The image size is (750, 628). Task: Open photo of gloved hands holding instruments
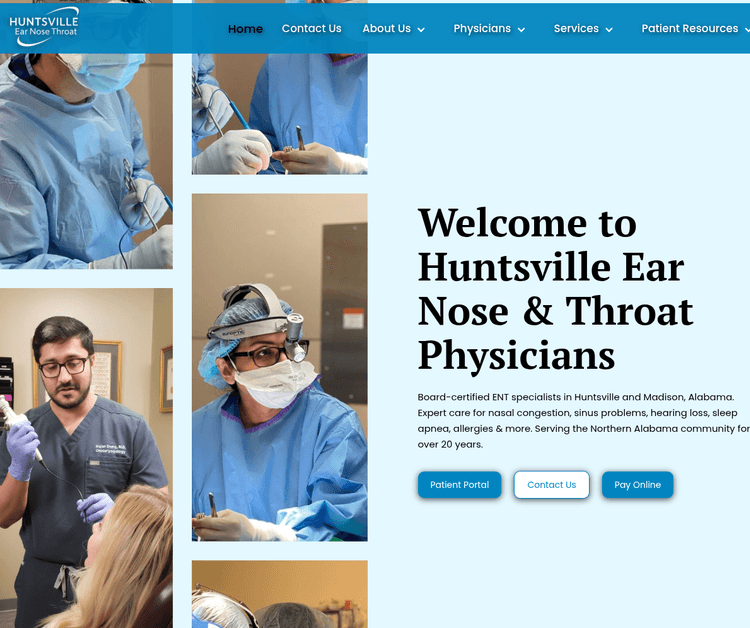279,113
